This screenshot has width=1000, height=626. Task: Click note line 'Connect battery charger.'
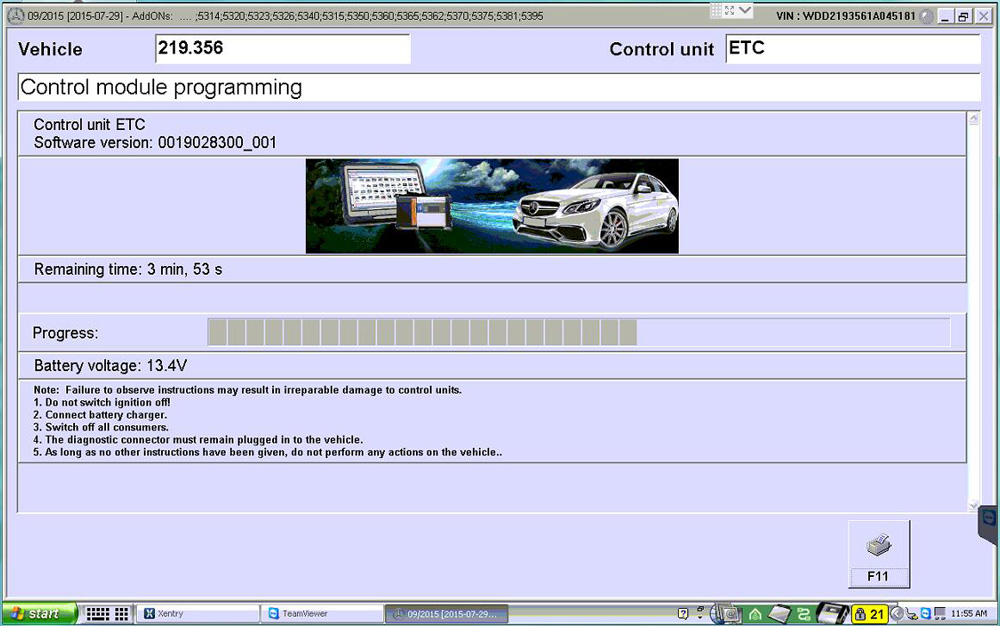click(100, 415)
